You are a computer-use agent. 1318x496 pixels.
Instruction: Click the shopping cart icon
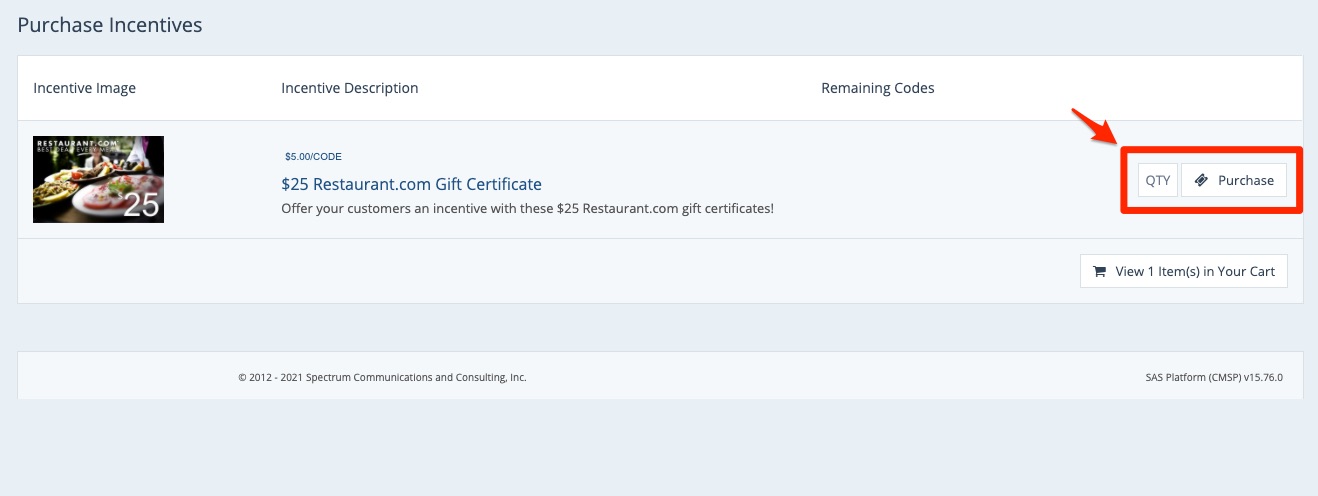coord(1099,271)
